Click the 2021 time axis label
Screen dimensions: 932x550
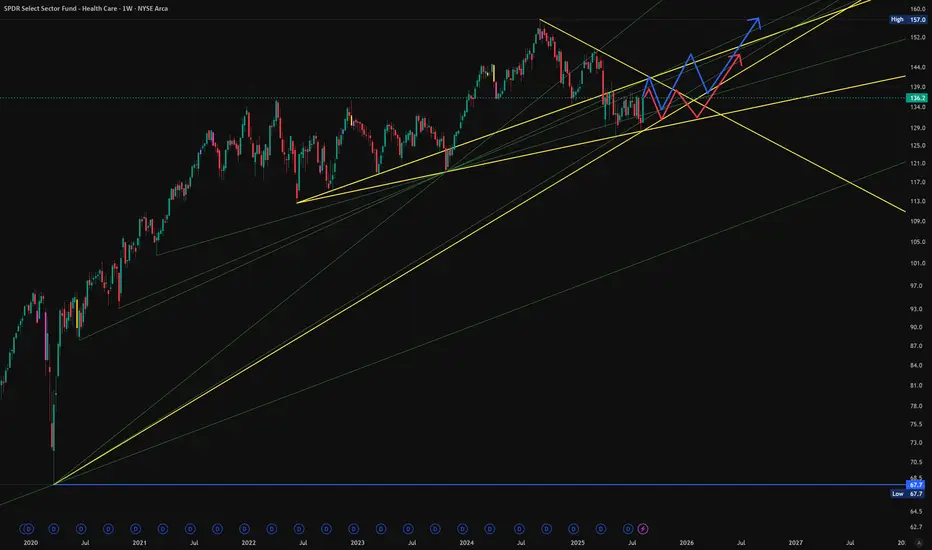pyautogui.click(x=139, y=542)
